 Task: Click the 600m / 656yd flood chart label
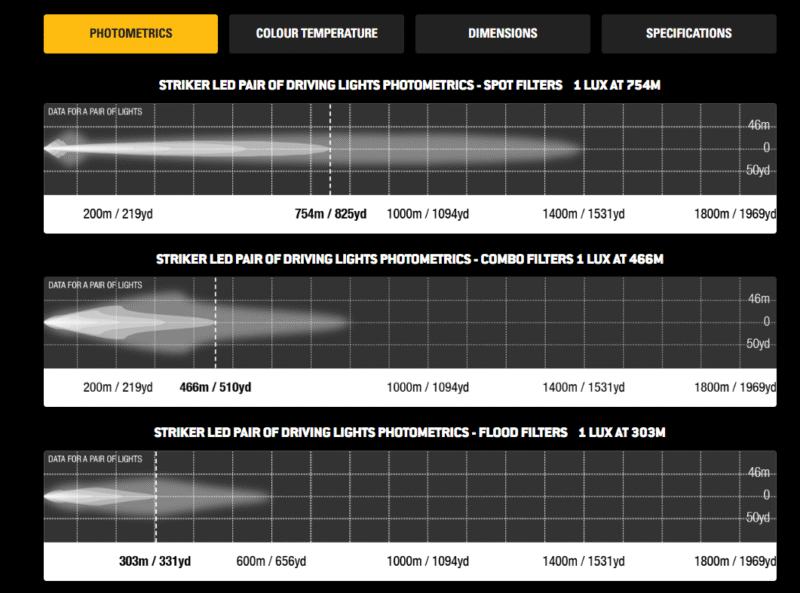[x=270, y=561]
